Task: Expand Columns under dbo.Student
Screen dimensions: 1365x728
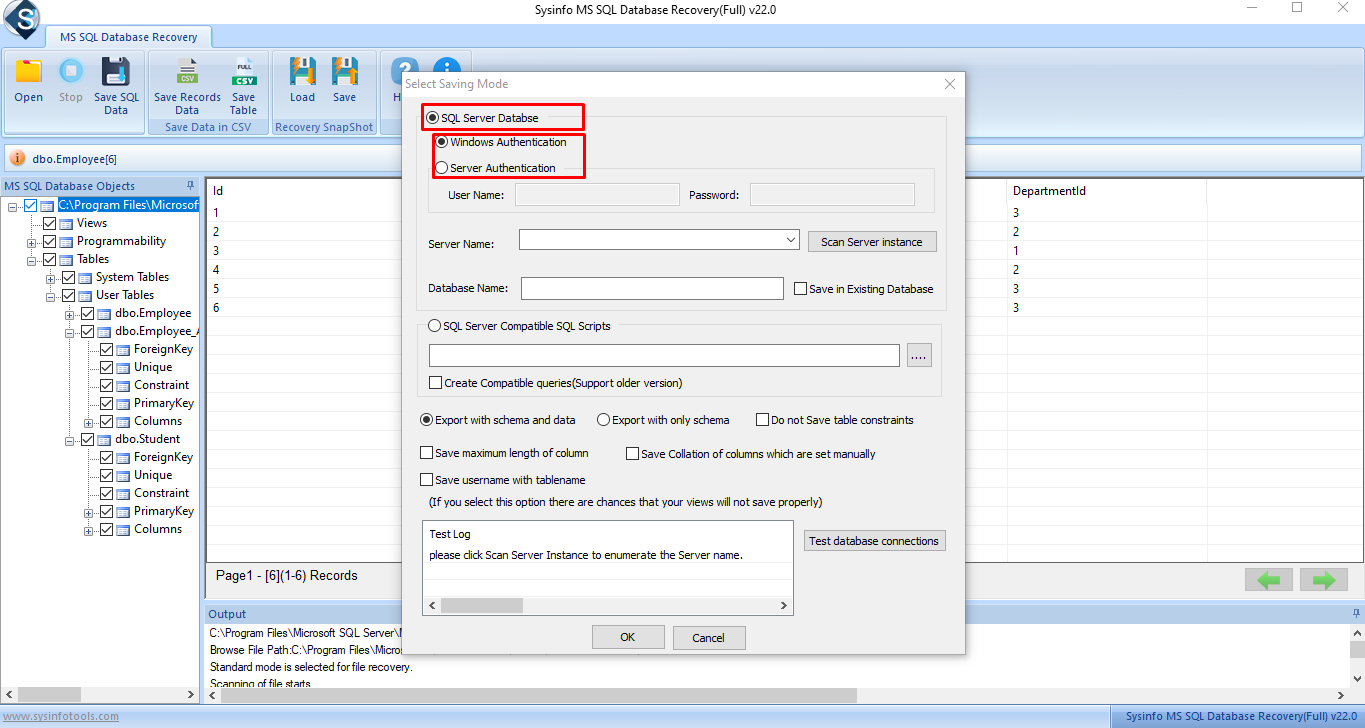Action: (89, 530)
